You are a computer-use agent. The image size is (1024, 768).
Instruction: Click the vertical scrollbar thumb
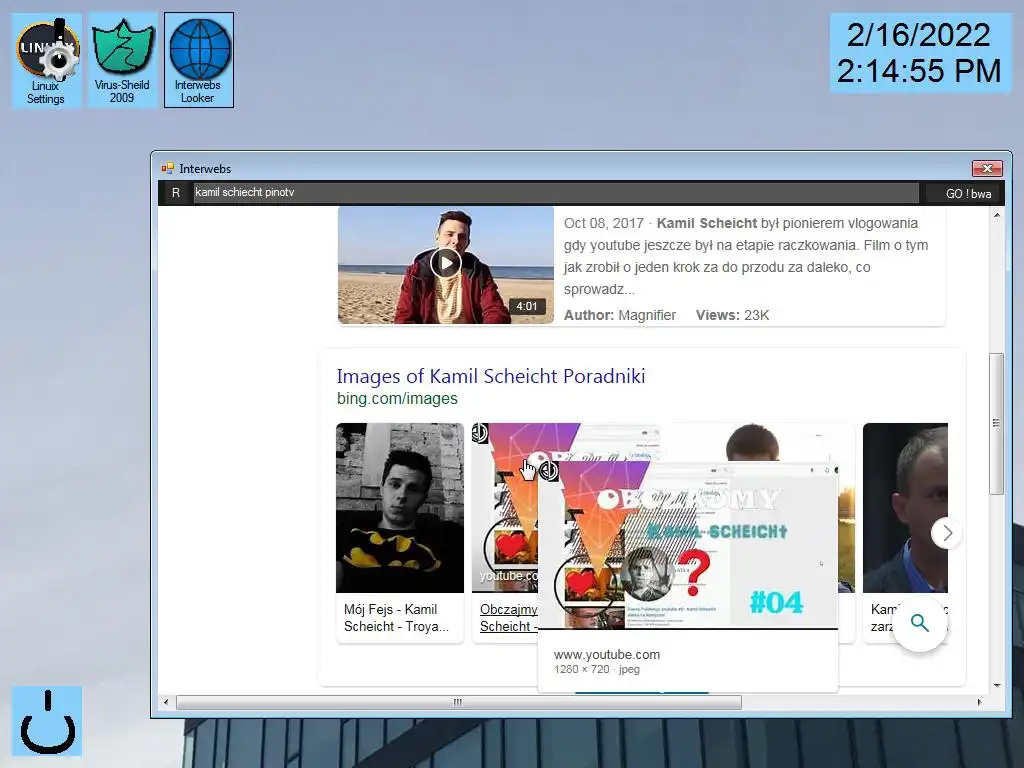click(997, 423)
